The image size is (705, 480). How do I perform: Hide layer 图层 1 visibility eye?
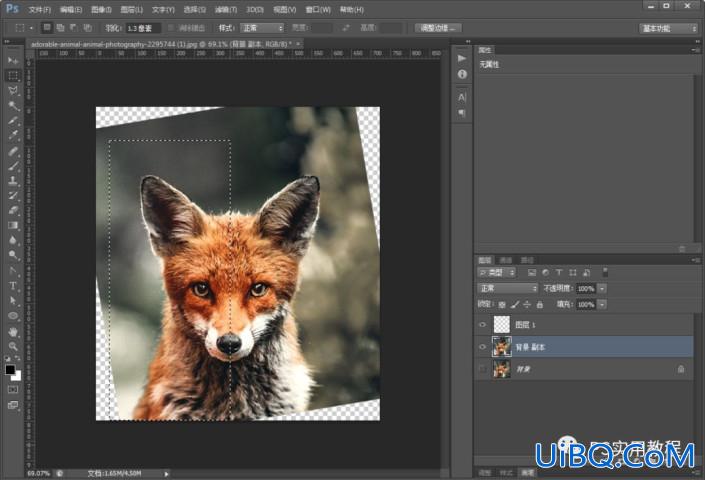(x=482, y=324)
